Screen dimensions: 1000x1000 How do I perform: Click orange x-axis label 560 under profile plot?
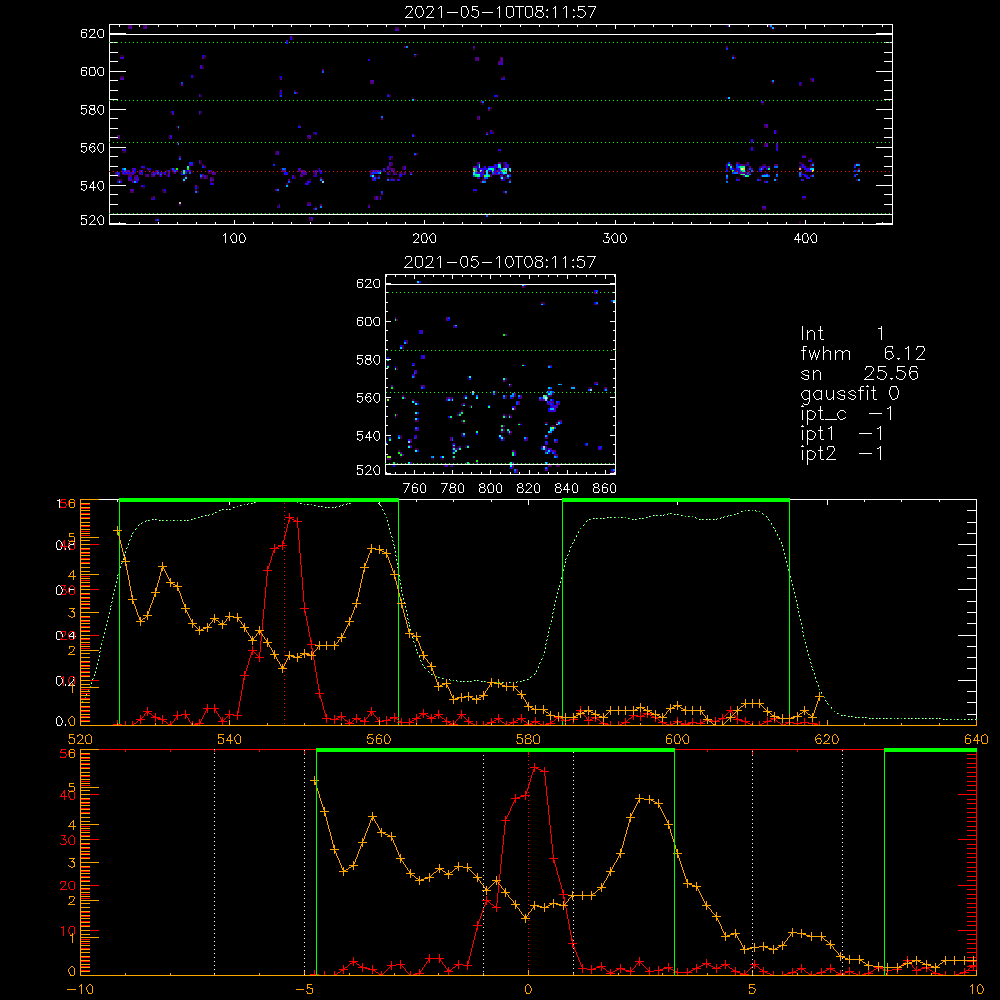[x=379, y=740]
